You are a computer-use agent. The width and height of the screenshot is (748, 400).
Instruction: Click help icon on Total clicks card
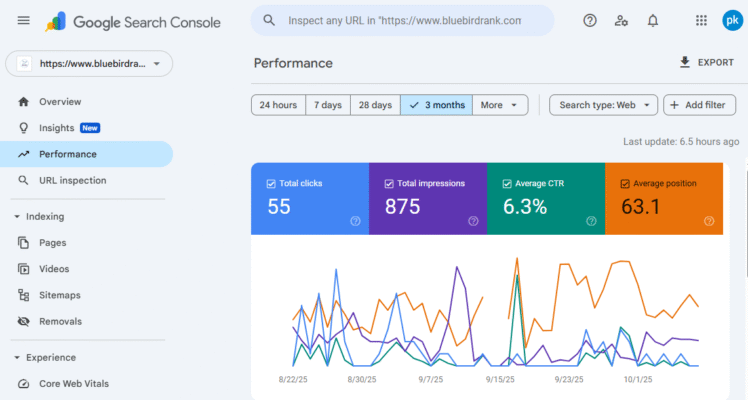point(355,221)
